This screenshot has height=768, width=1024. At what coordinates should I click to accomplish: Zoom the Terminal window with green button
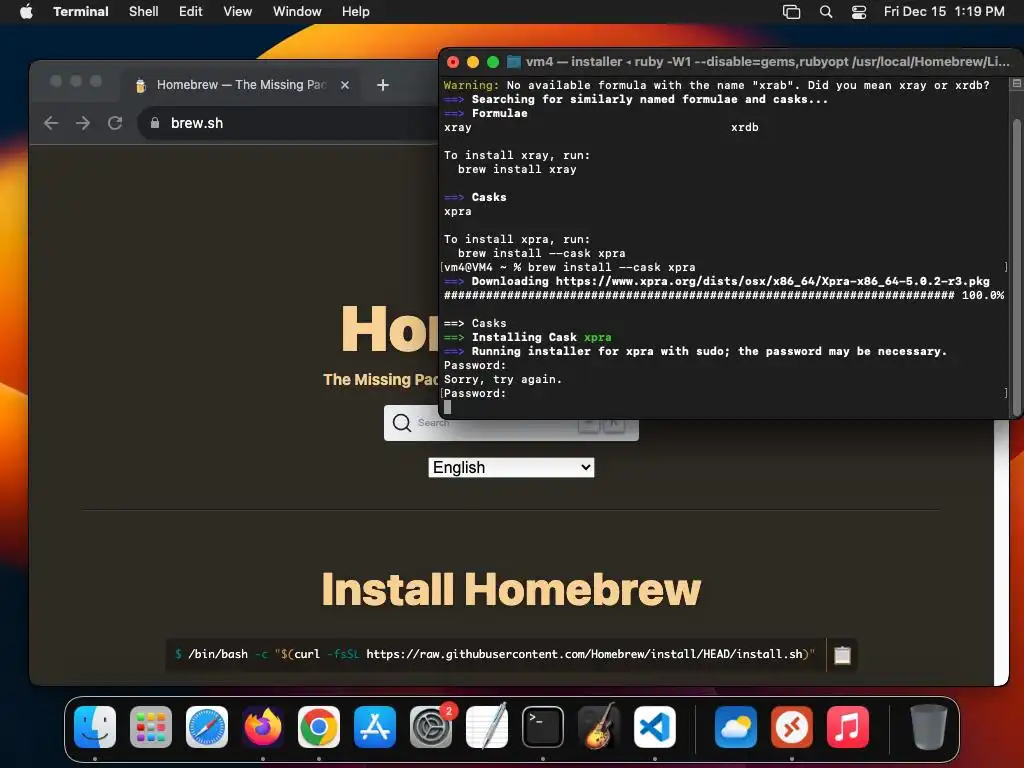[x=493, y=62]
